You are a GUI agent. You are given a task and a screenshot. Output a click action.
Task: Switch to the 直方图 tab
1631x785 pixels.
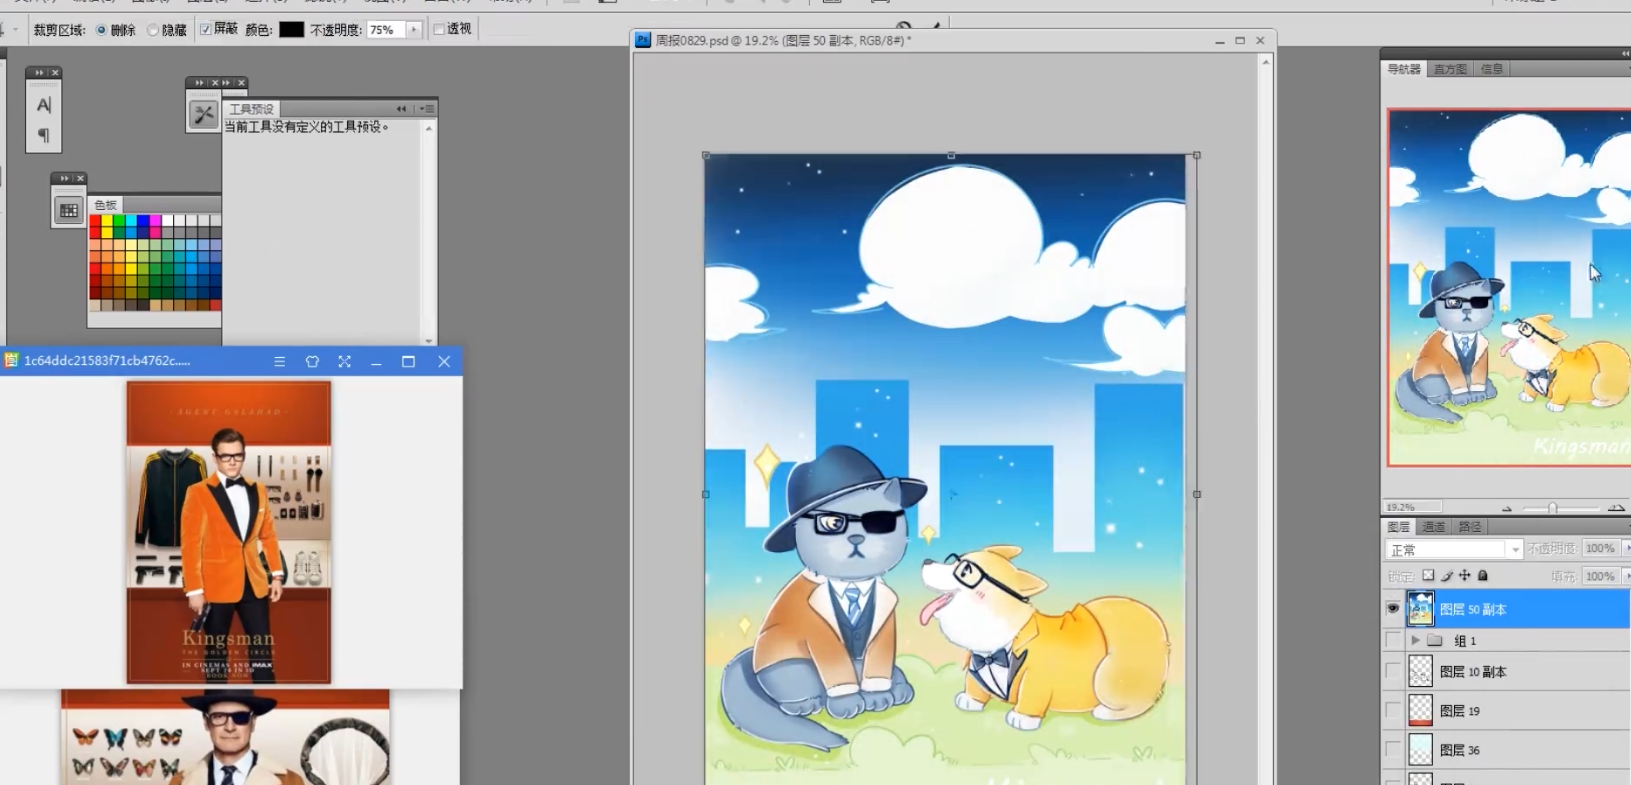click(1450, 69)
